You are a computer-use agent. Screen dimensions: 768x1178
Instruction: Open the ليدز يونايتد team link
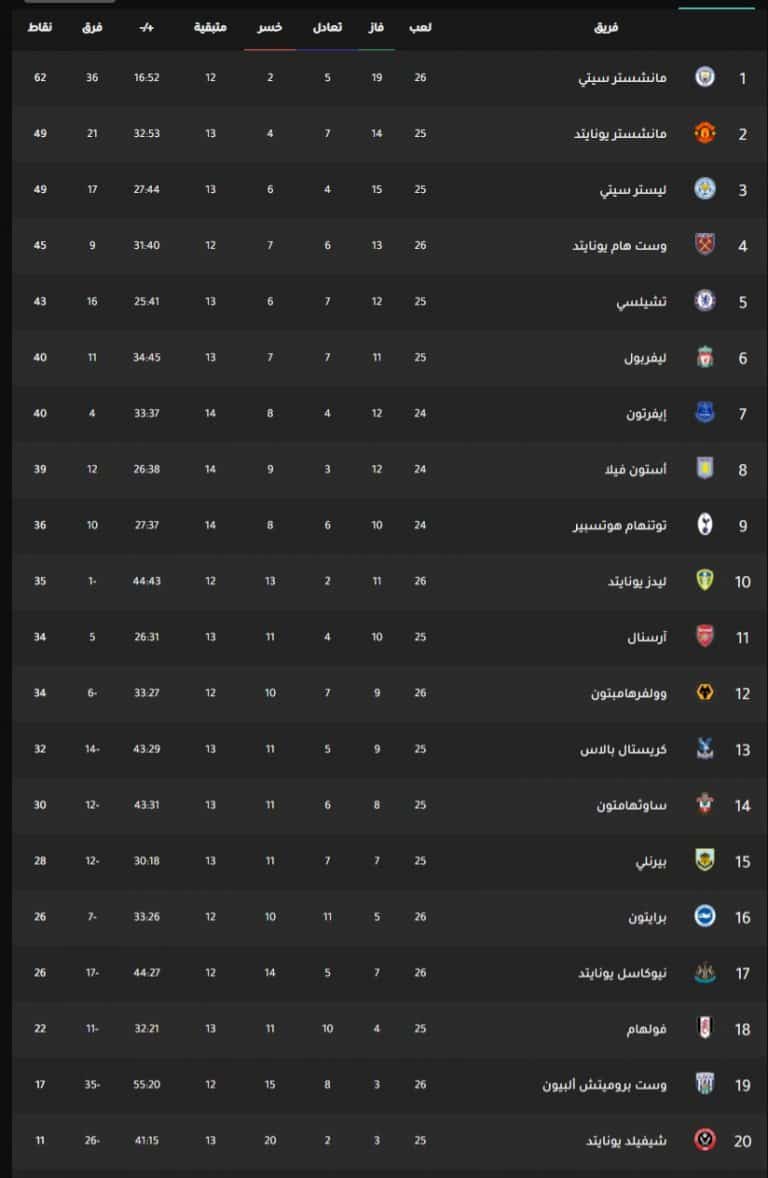pos(637,581)
